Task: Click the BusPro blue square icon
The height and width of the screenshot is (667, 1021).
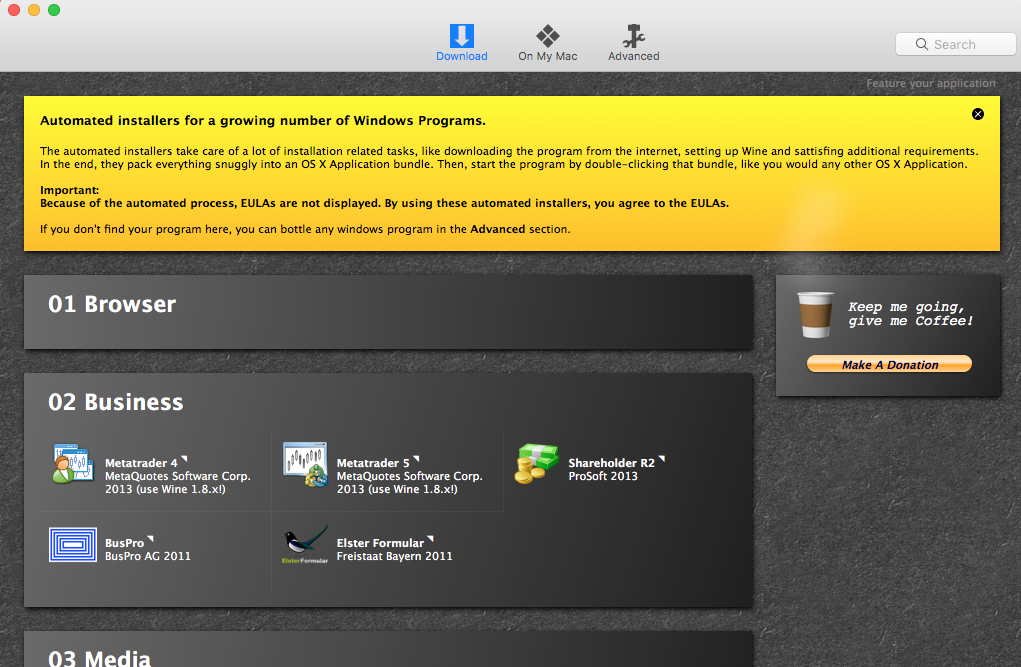Action: (72, 544)
